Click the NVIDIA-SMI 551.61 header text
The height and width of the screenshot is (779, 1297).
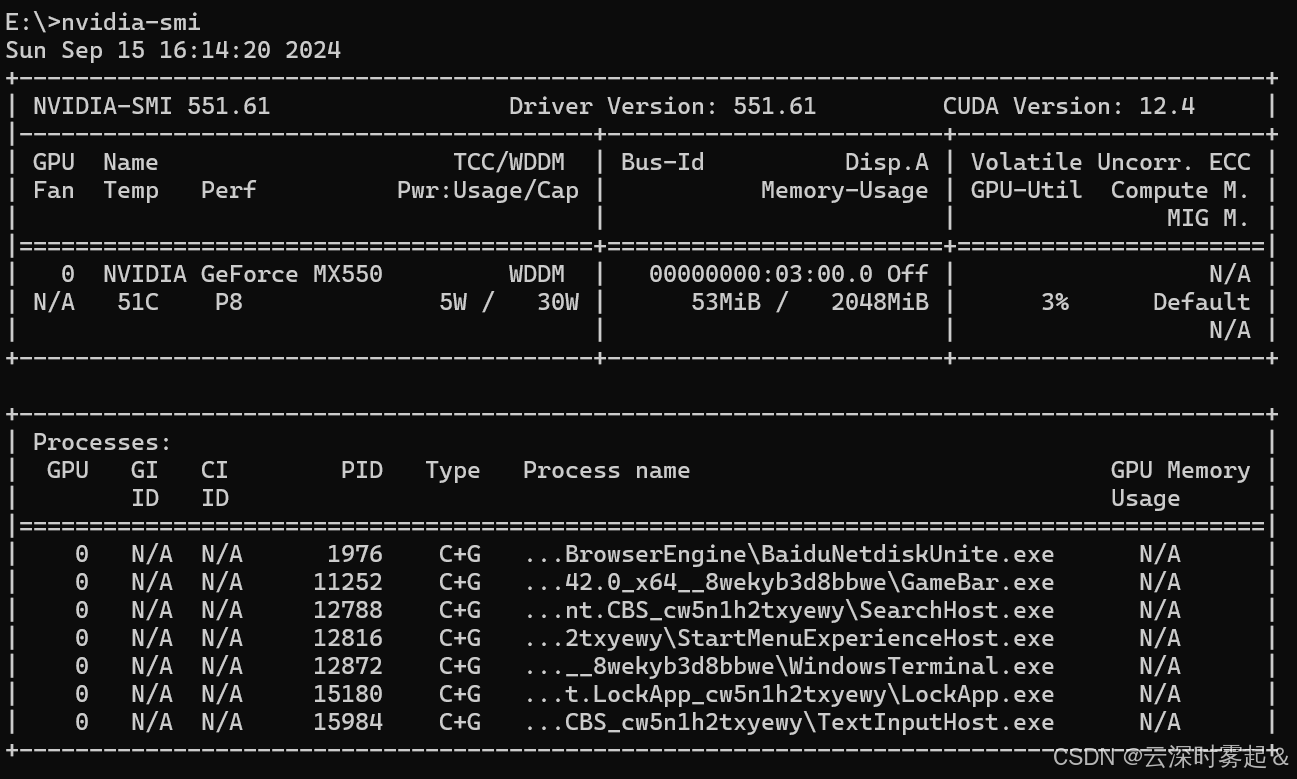click(151, 106)
